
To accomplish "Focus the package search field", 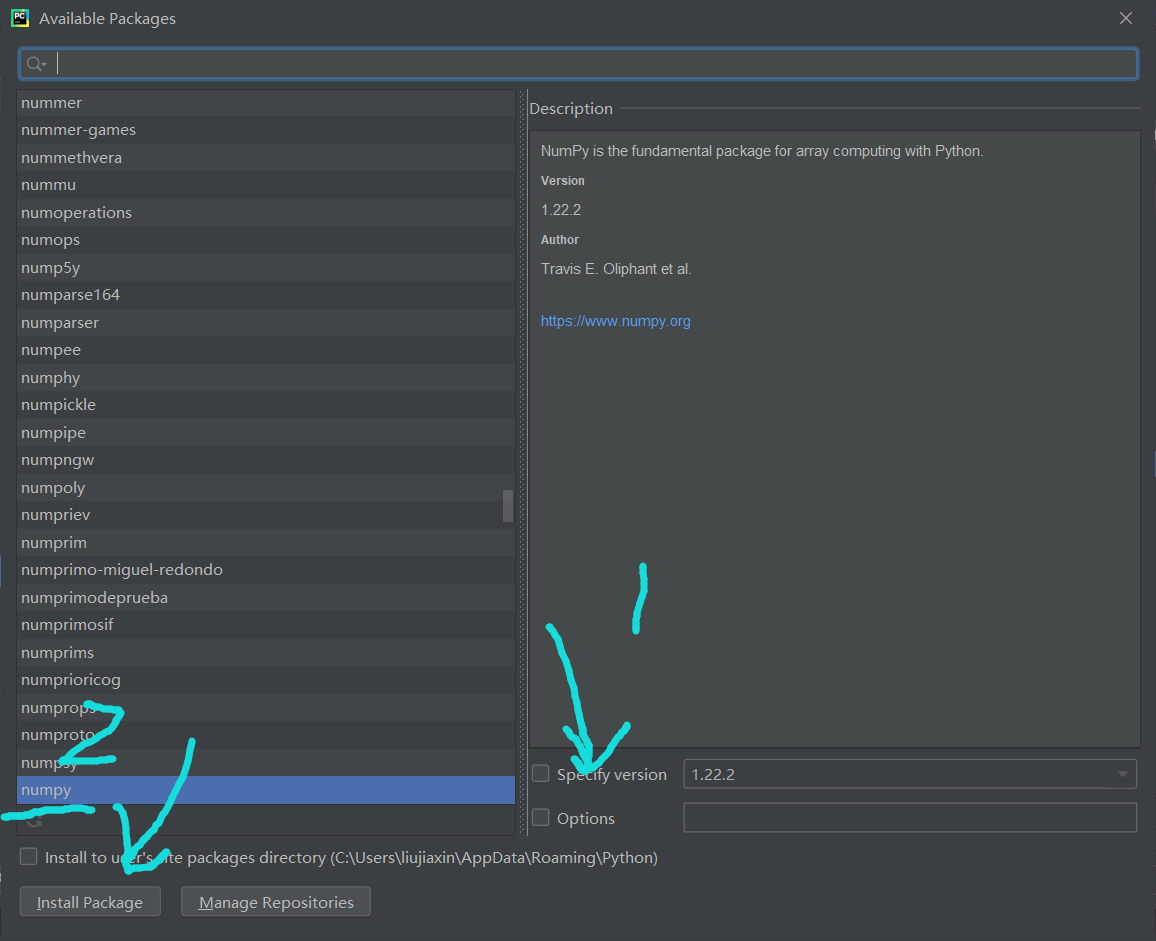I will pyautogui.click(x=578, y=64).
